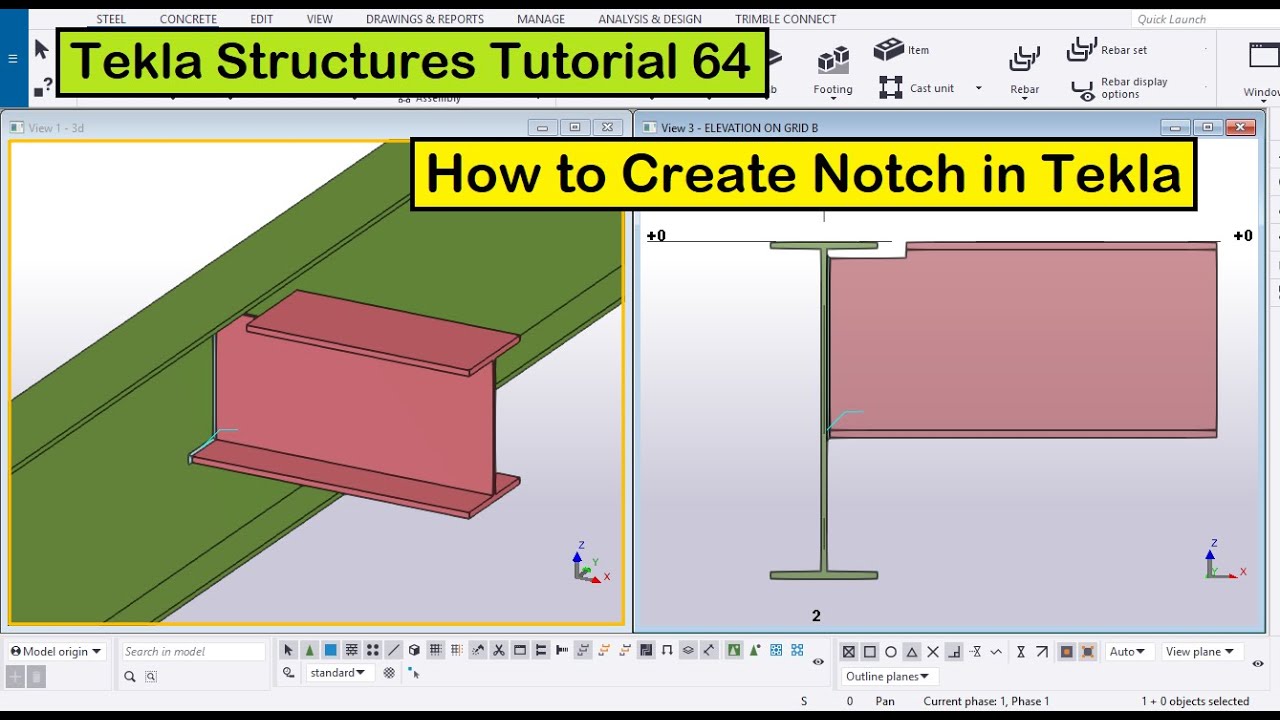Open DRAWINGS & REPORTS tab
Viewport: 1280px width, 720px height.
pyautogui.click(x=425, y=19)
